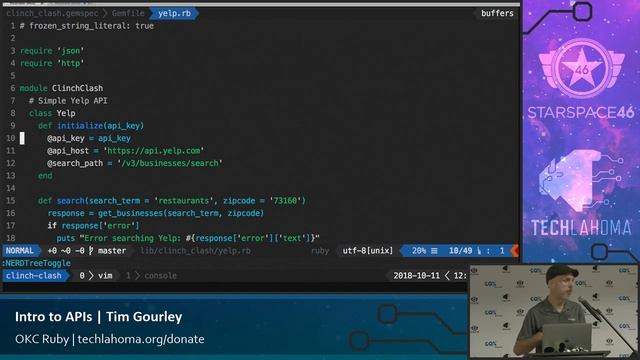Viewport: 640px width, 360px height.
Task: Click module ClinchClash on line 6
Action: [x=61, y=88]
